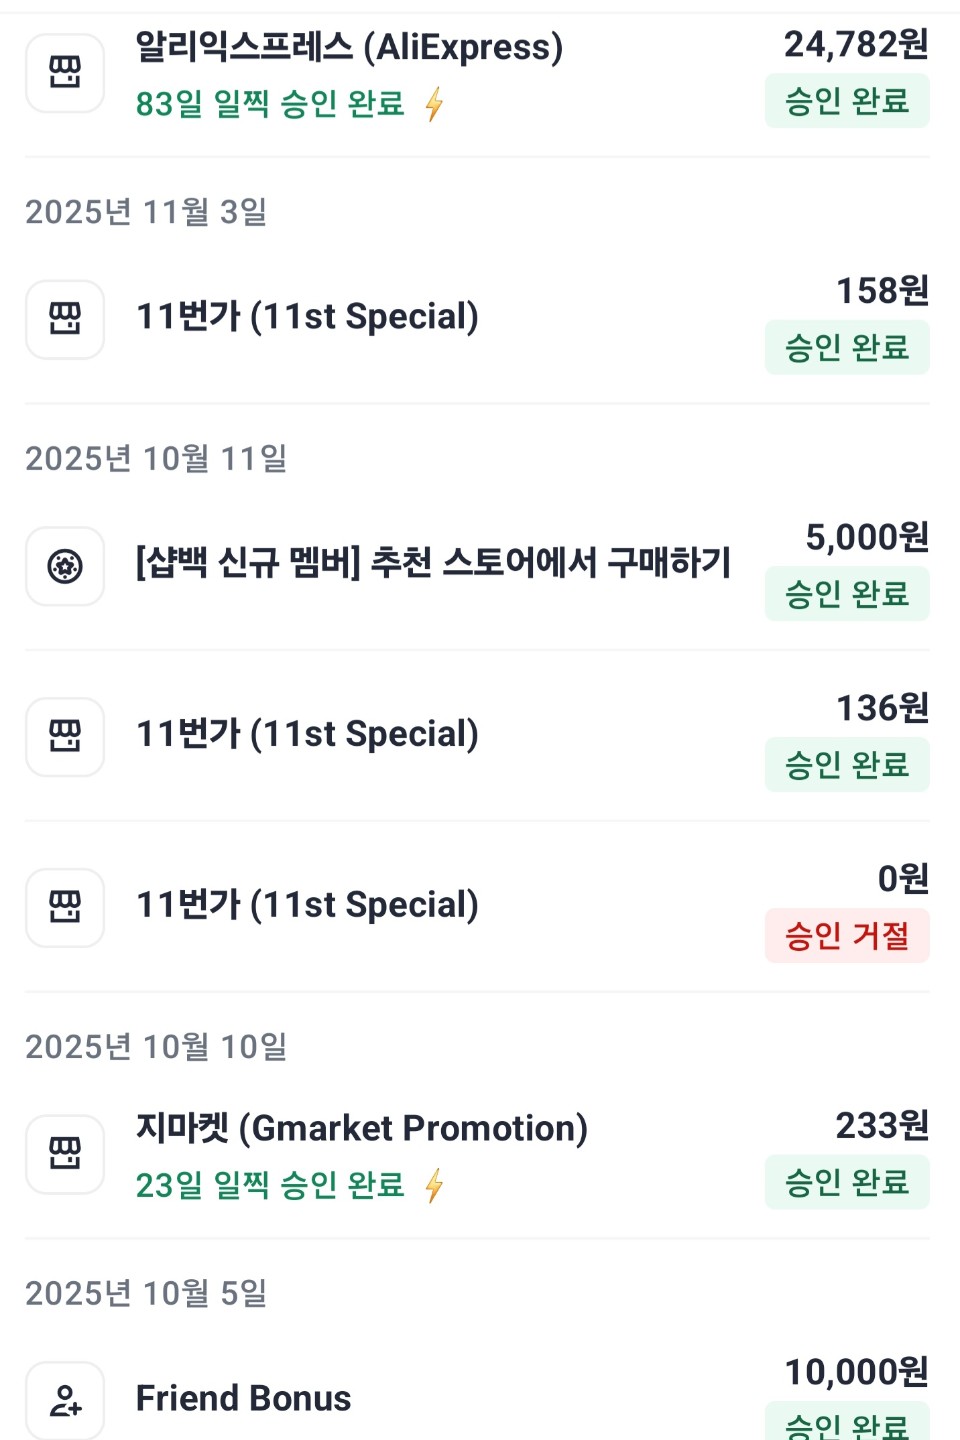This screenshot has height=1440, width=960.
Task: Tap the Friend Bonus person-add icon
Action: (x=65, y=1400)
